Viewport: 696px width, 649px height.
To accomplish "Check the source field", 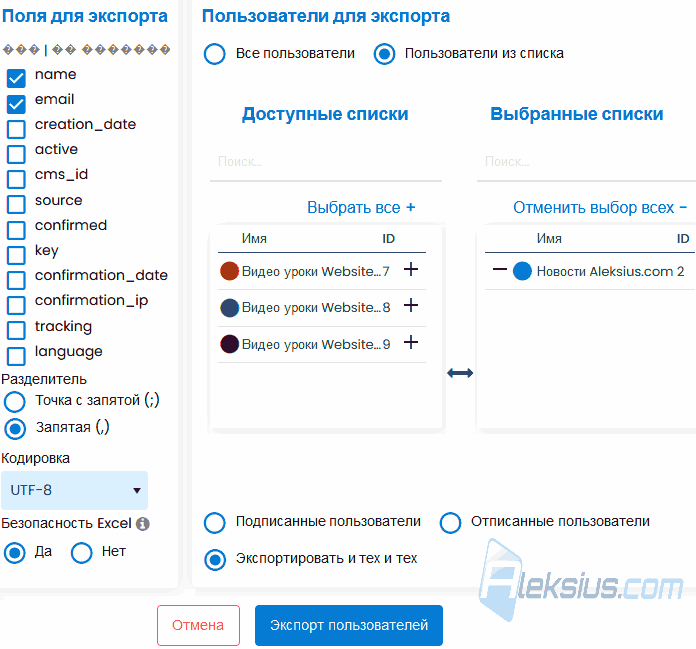I will tap(16, 204).
